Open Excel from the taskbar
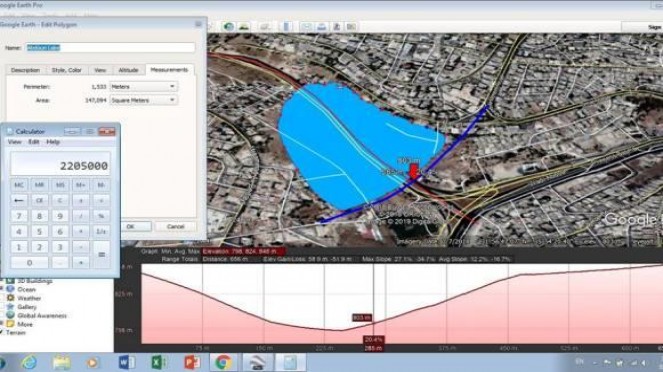 [x=159, y=362]
